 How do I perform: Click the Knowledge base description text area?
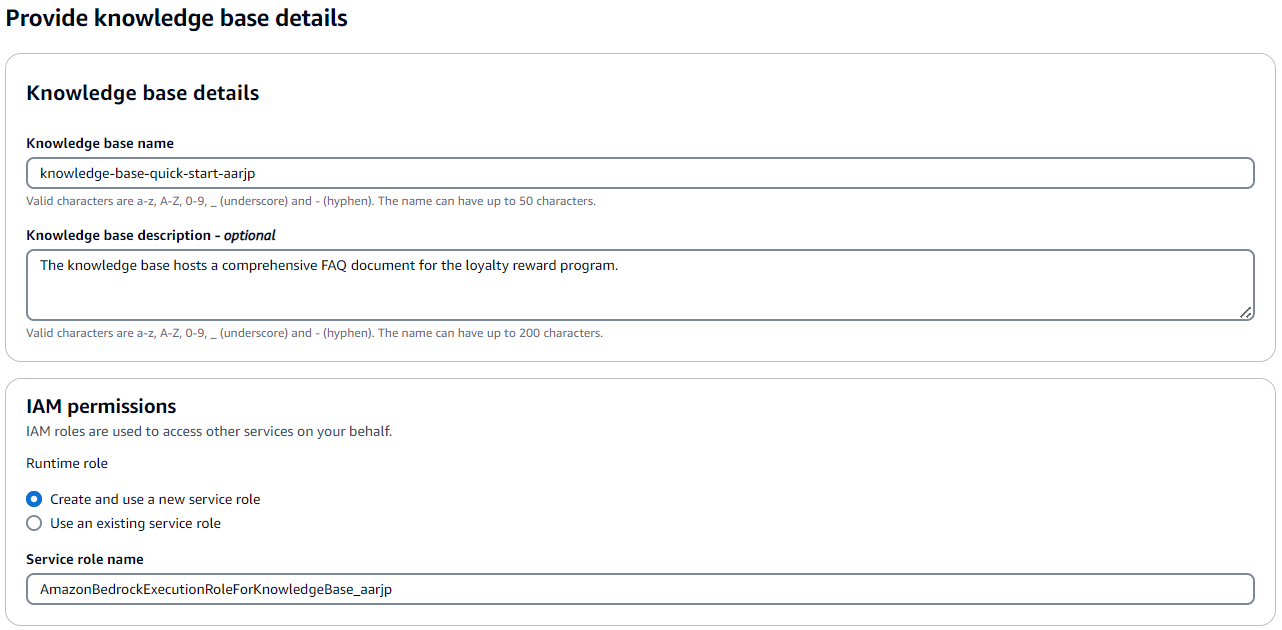640,285
